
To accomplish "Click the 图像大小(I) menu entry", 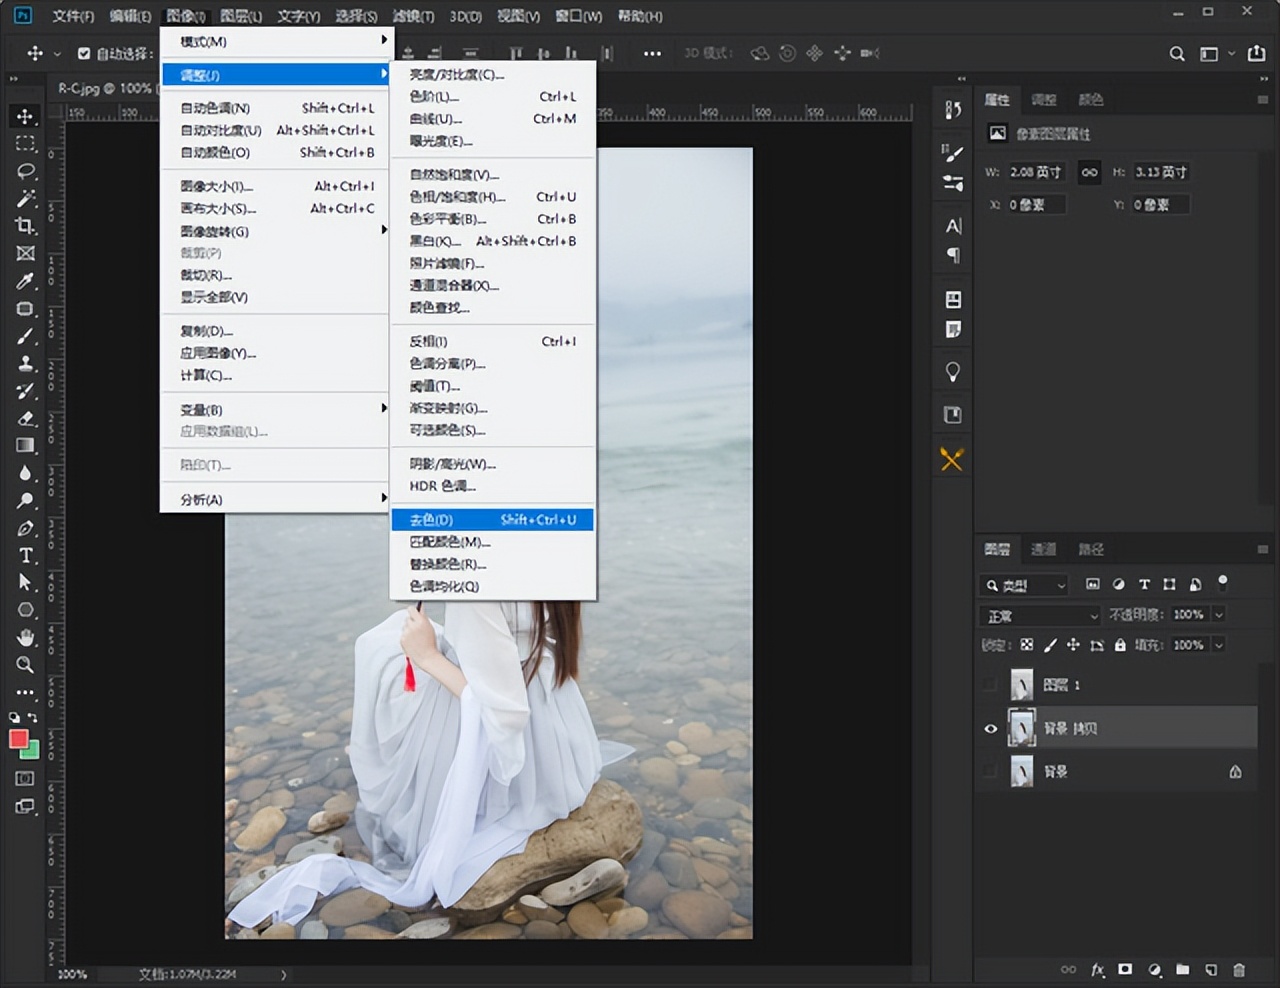I will (x=217, y=186).
